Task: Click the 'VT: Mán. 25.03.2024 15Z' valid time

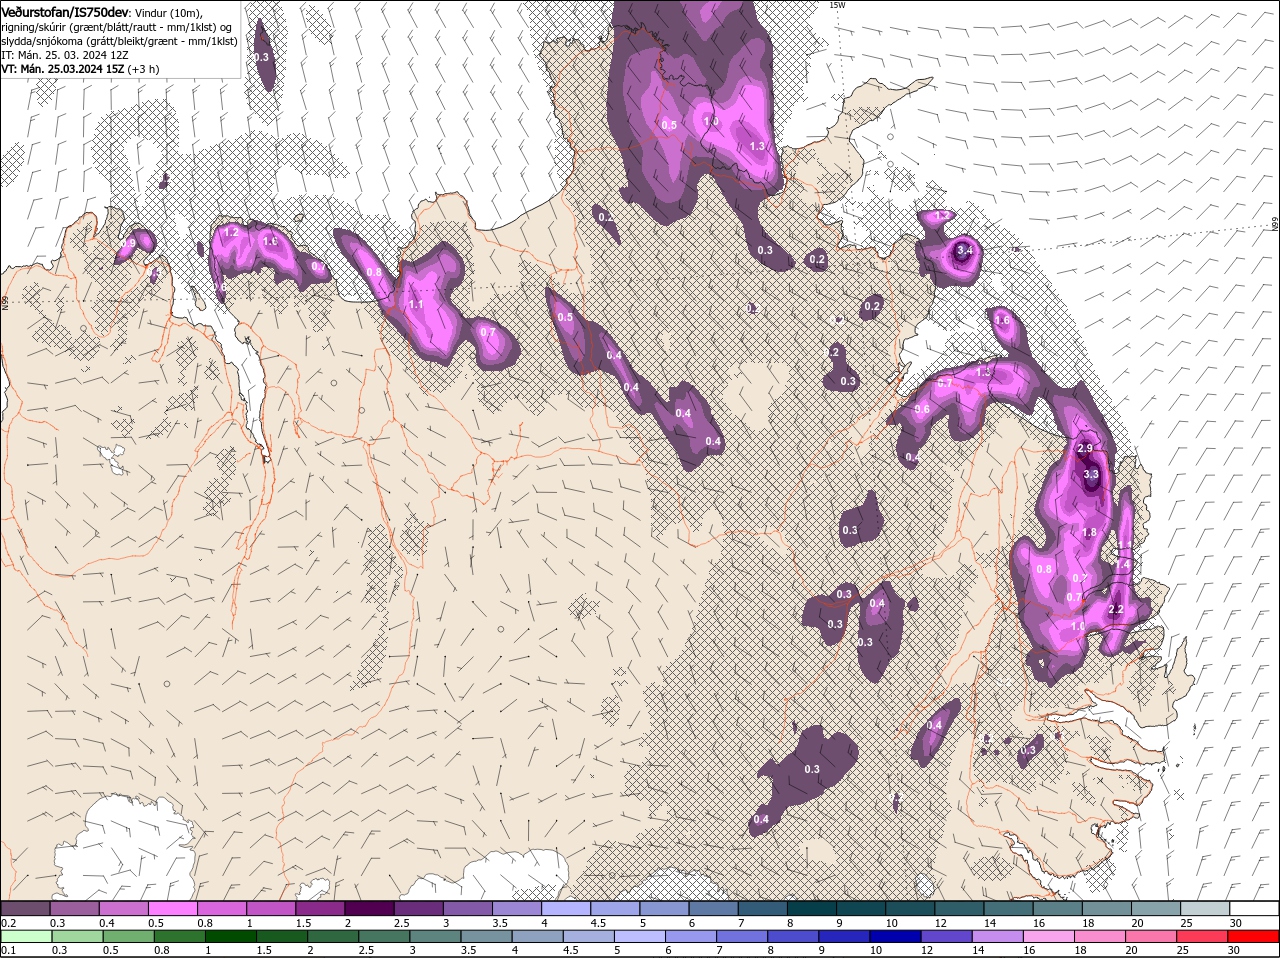Action: point(62,69)
